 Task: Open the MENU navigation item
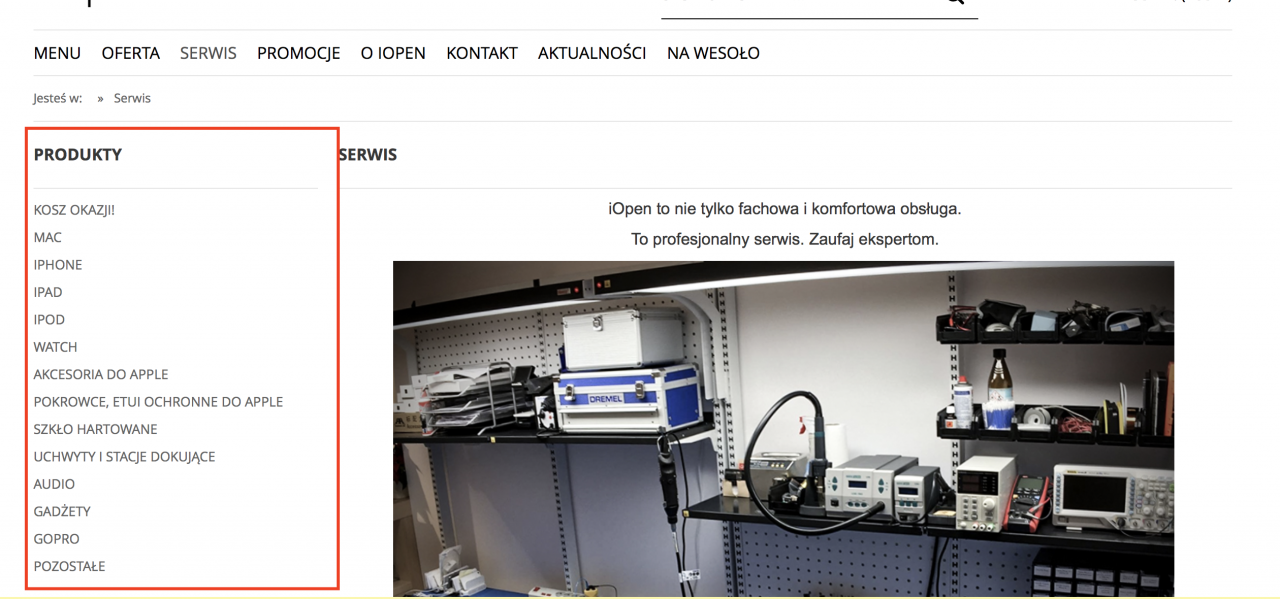coord(57,53)
